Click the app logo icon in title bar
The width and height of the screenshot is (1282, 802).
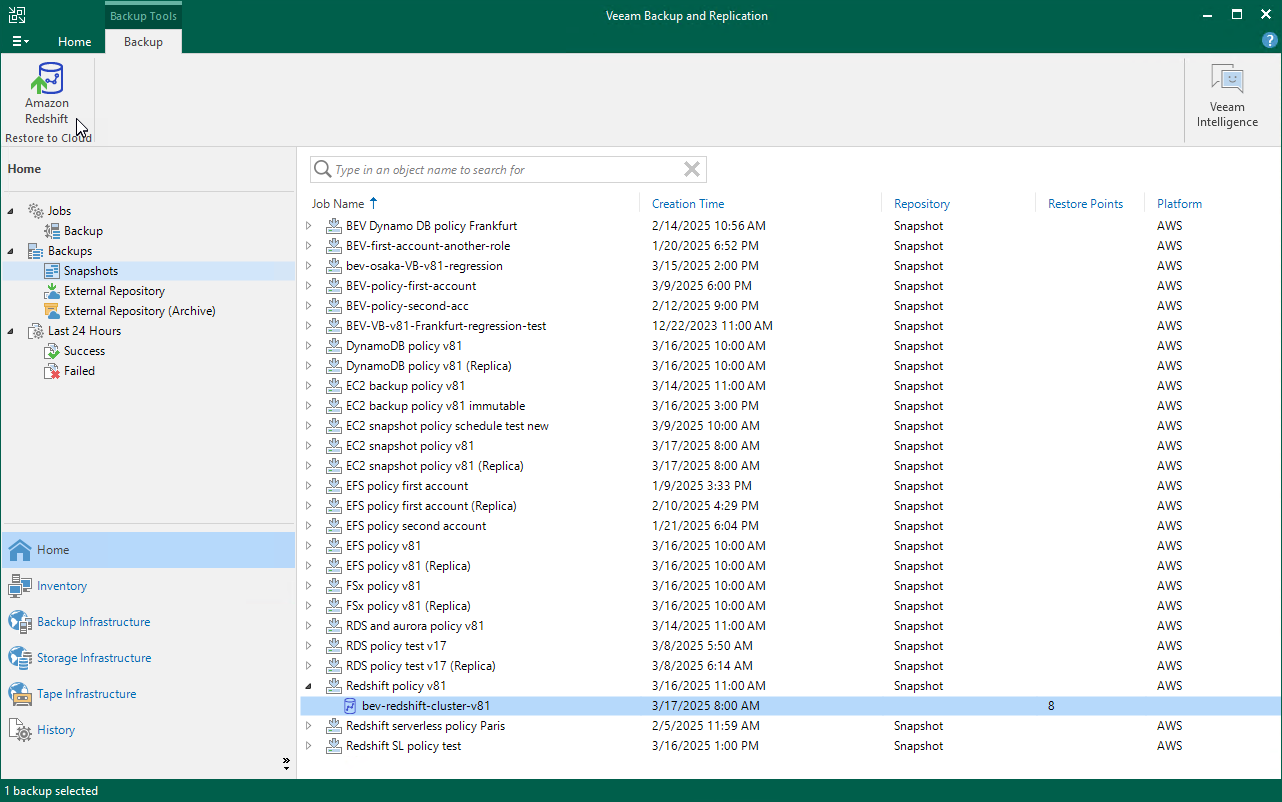pyautogui.click(x=16, y=15)
